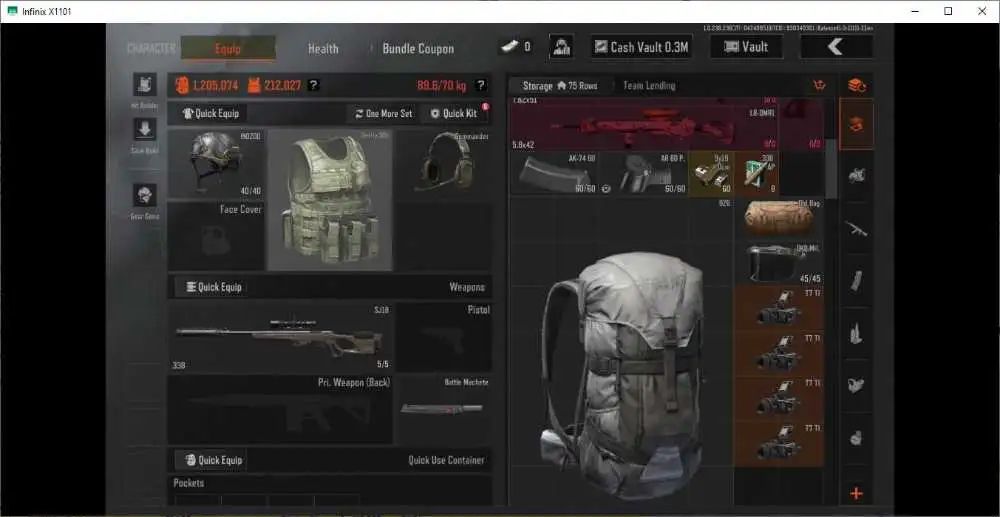Screen dimensions: 1000x517
Task: Select the Storage 75 Rows tab
Action: coord(559,85)
